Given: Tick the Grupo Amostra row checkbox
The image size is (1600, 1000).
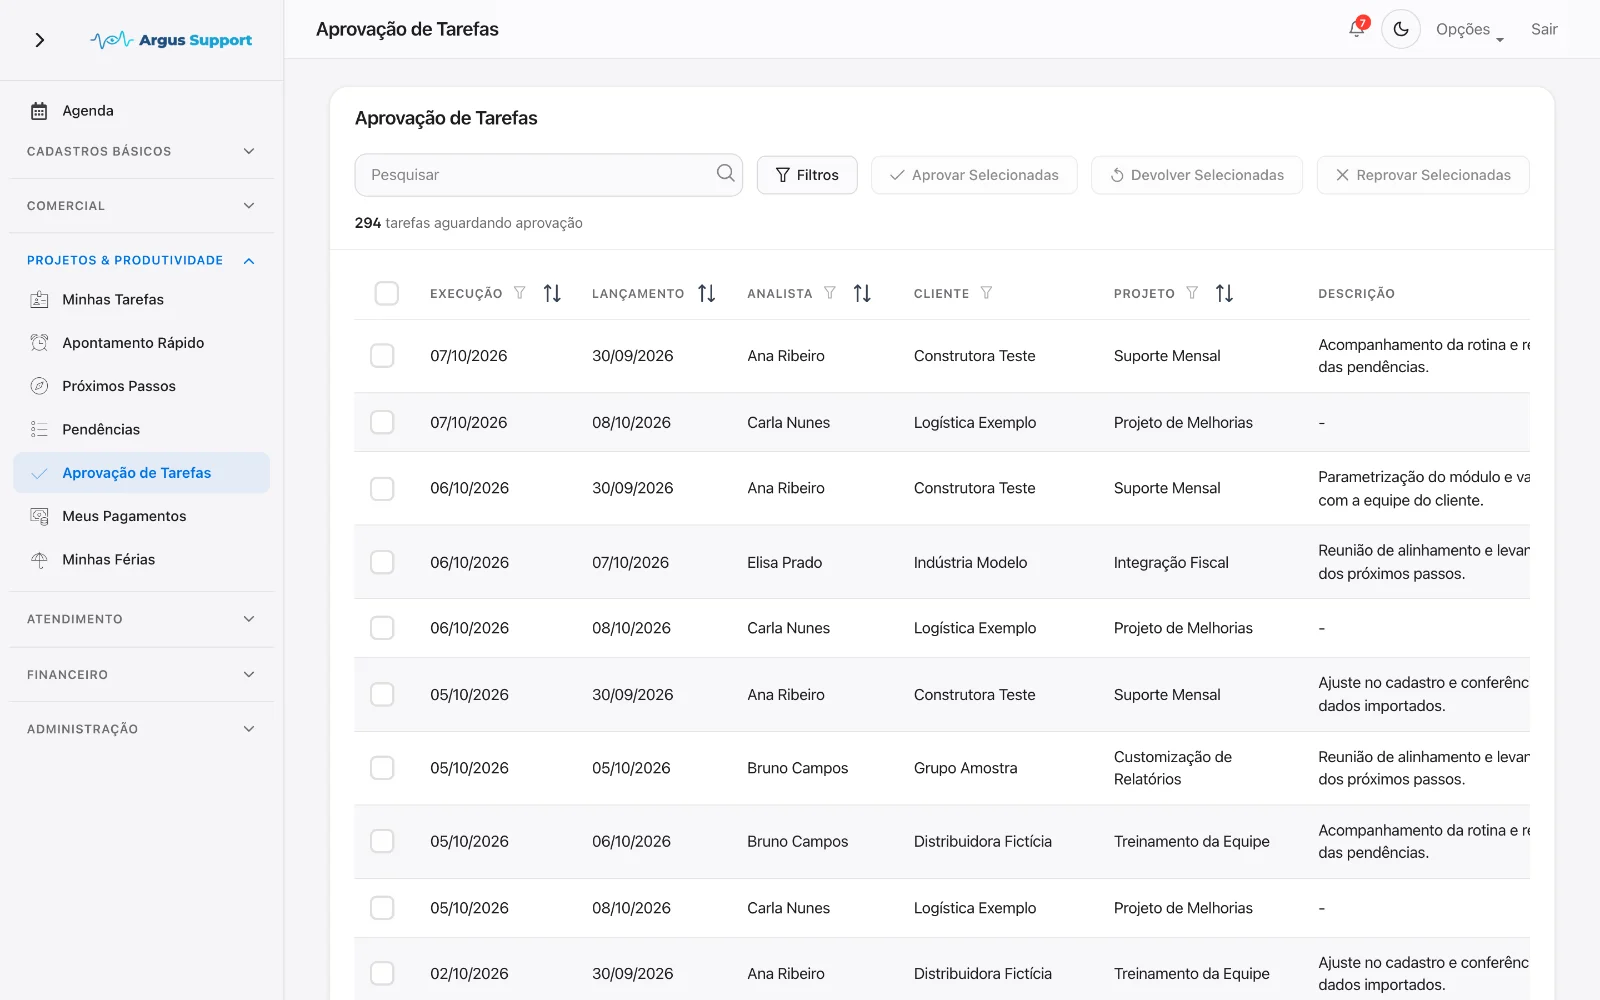Looking at the screenshot, I should (382, 768).
